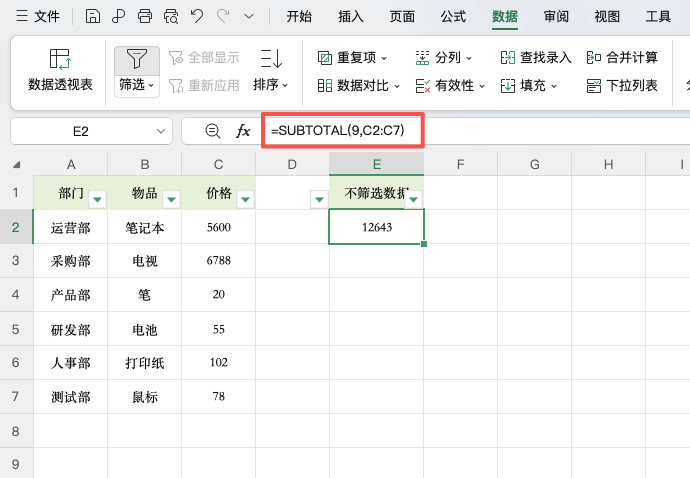Switch to the 插入 tab
This screenshot has height=478, width=690.
(351, 17)
